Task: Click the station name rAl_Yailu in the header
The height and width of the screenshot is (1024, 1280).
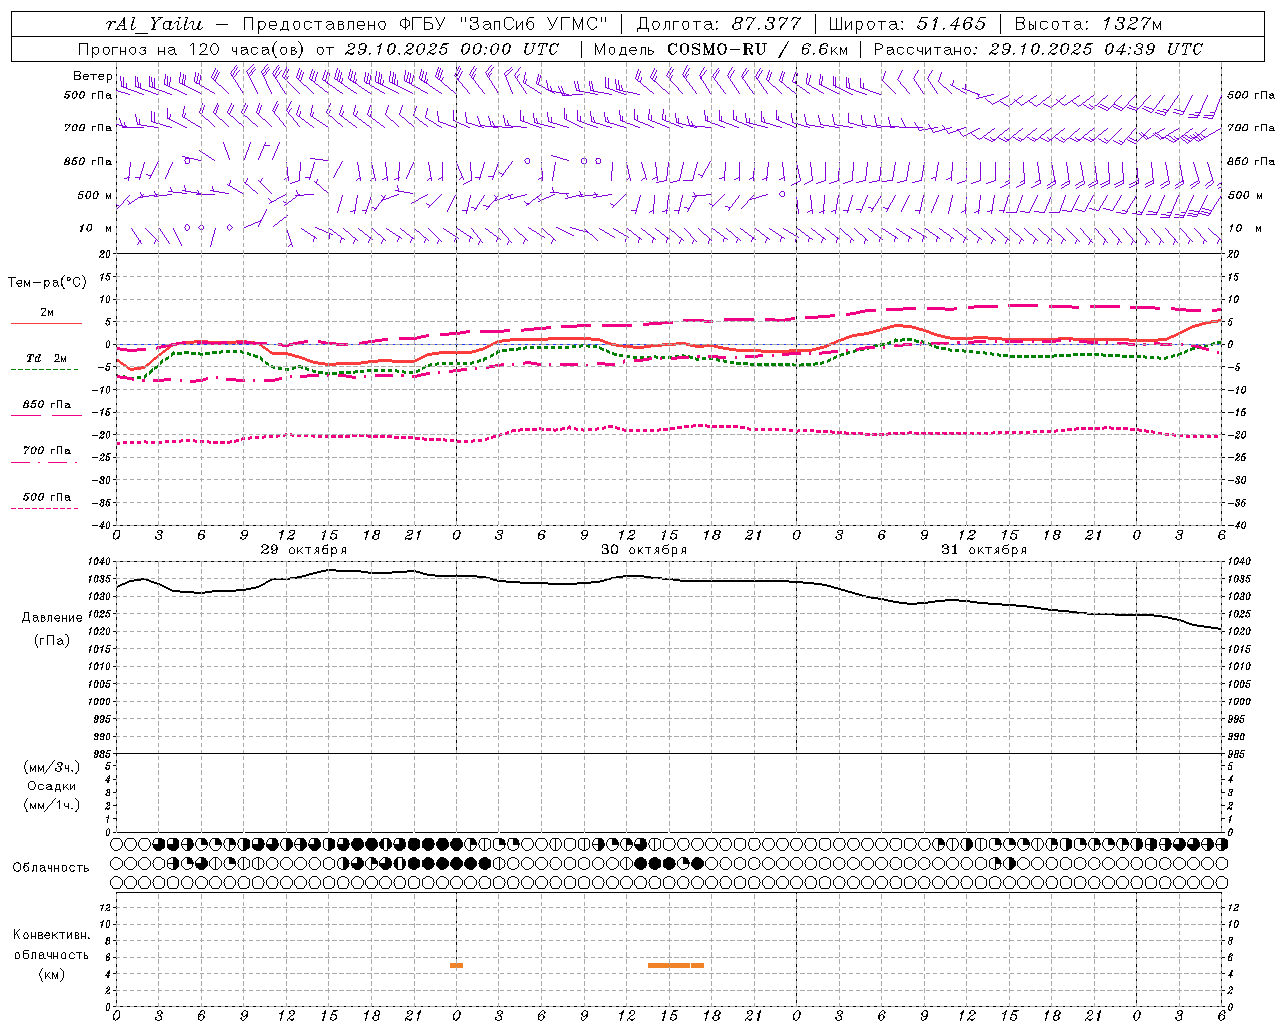Action: click(x=154, y=24)
